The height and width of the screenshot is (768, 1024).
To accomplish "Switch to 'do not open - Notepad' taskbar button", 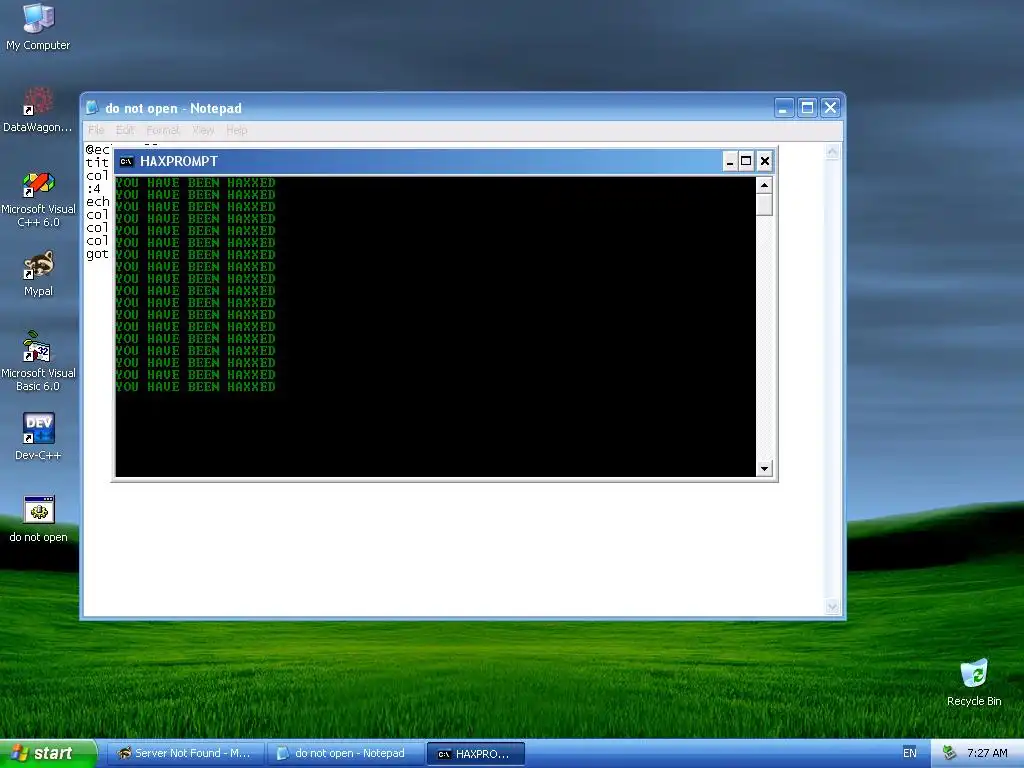I will click(345, 753).
